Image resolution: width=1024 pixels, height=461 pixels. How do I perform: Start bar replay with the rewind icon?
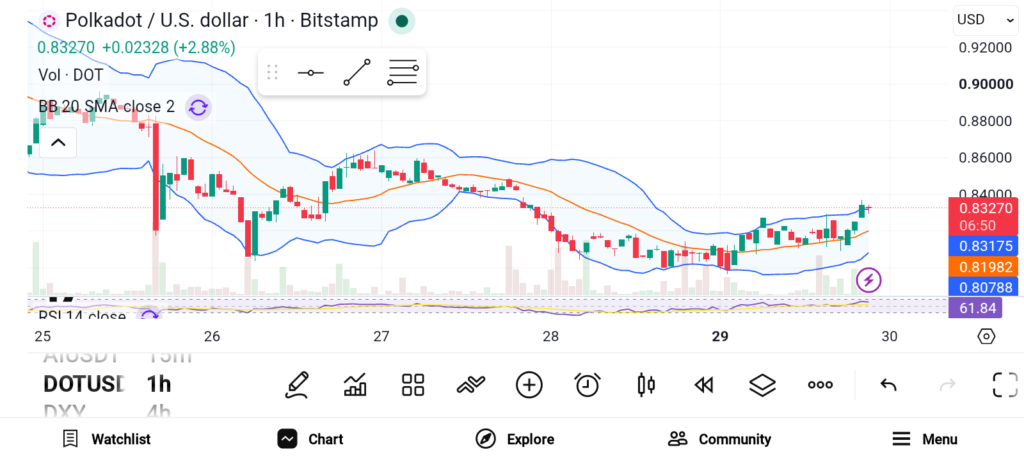pos(703,386)
